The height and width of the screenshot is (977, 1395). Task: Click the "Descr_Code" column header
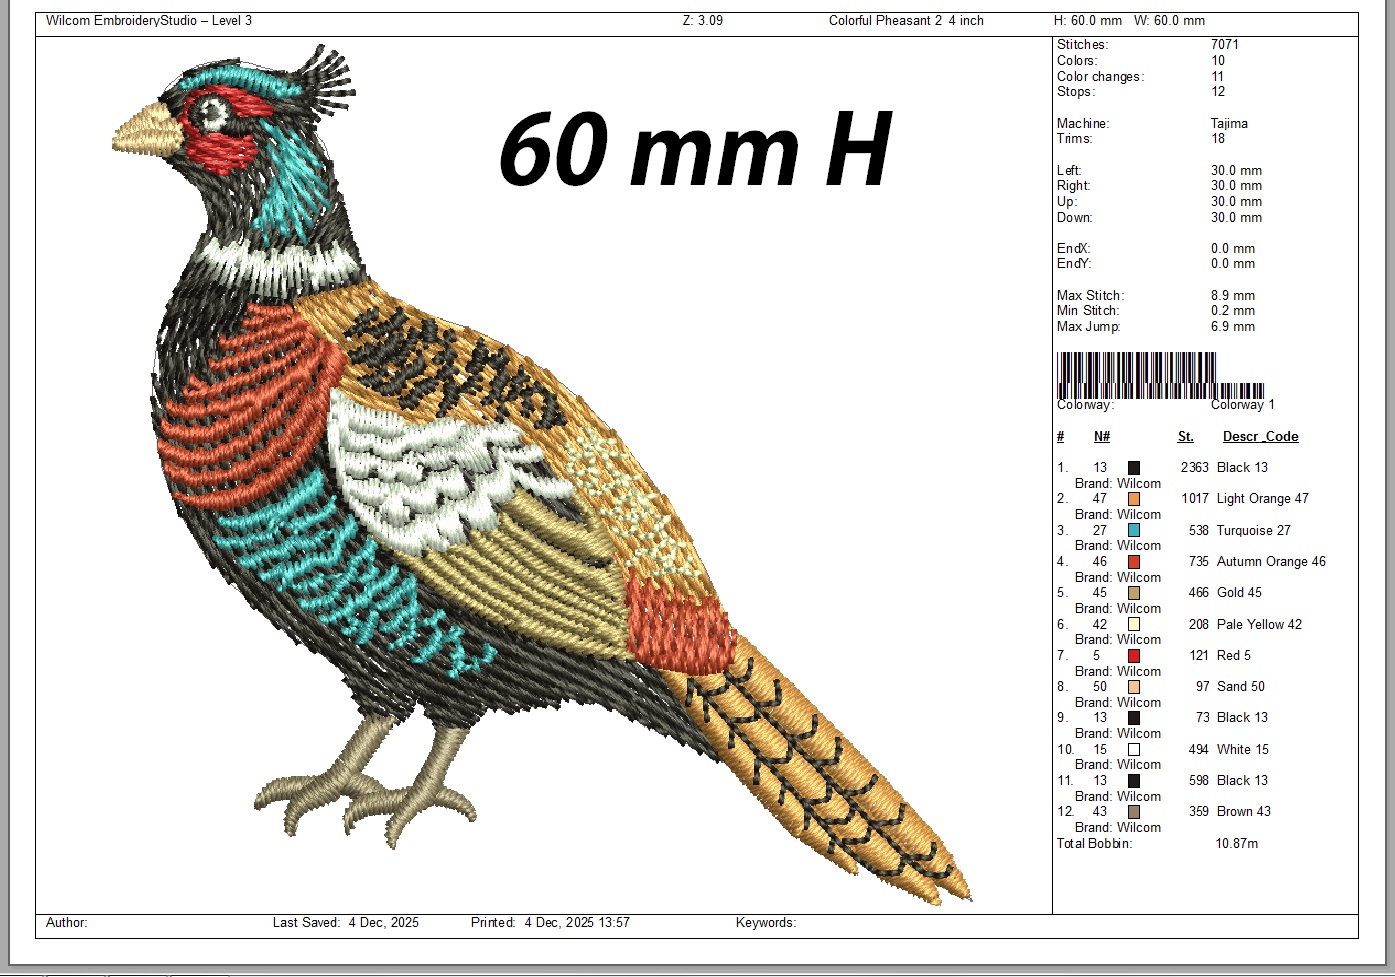click(1260, 437)
